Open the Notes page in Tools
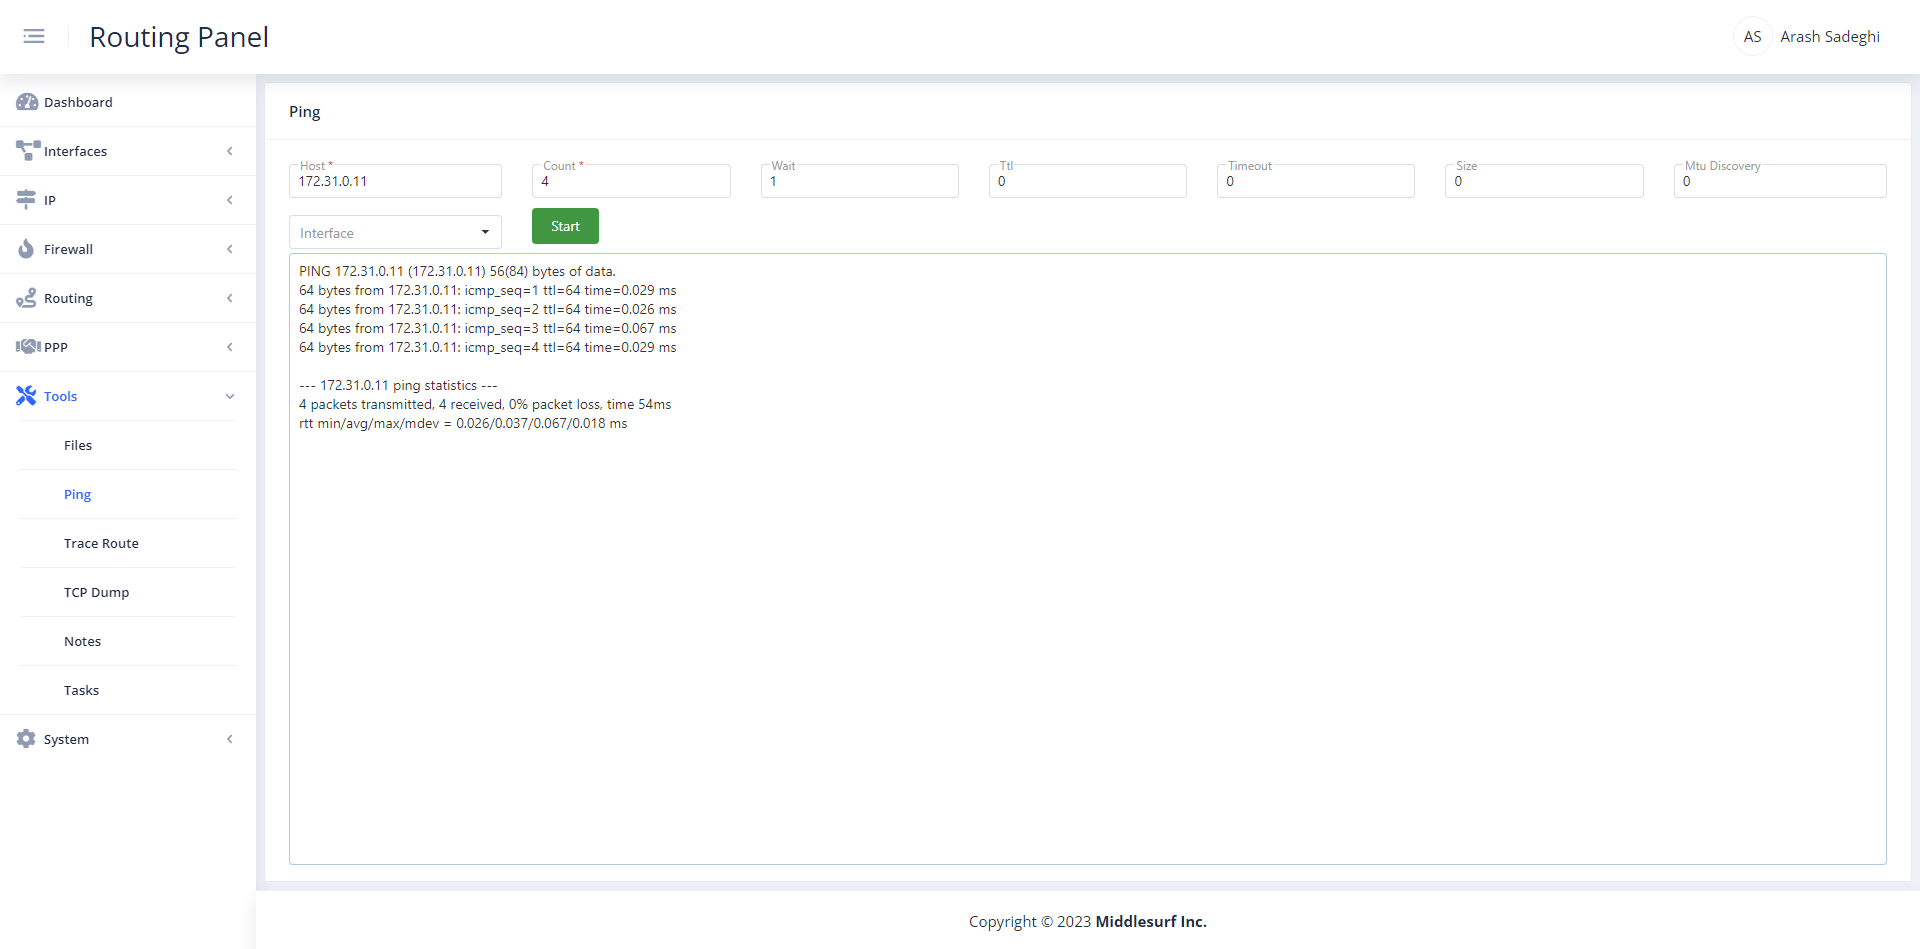Screen dimensions: 1920x949 click(x=82, y=640)
